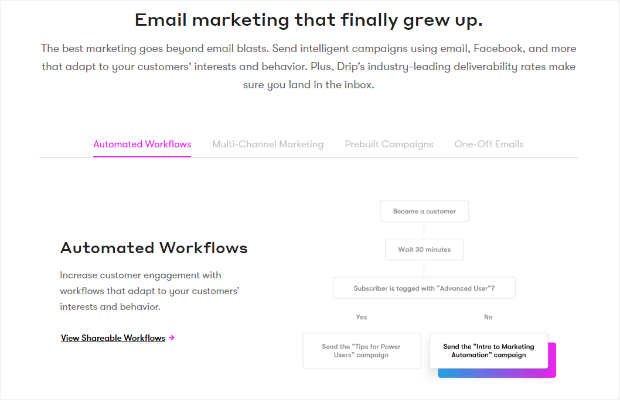Click the Automated Workflows section heading
The width and height of the screenshot is (620, 400).
[x=154, y=248]
